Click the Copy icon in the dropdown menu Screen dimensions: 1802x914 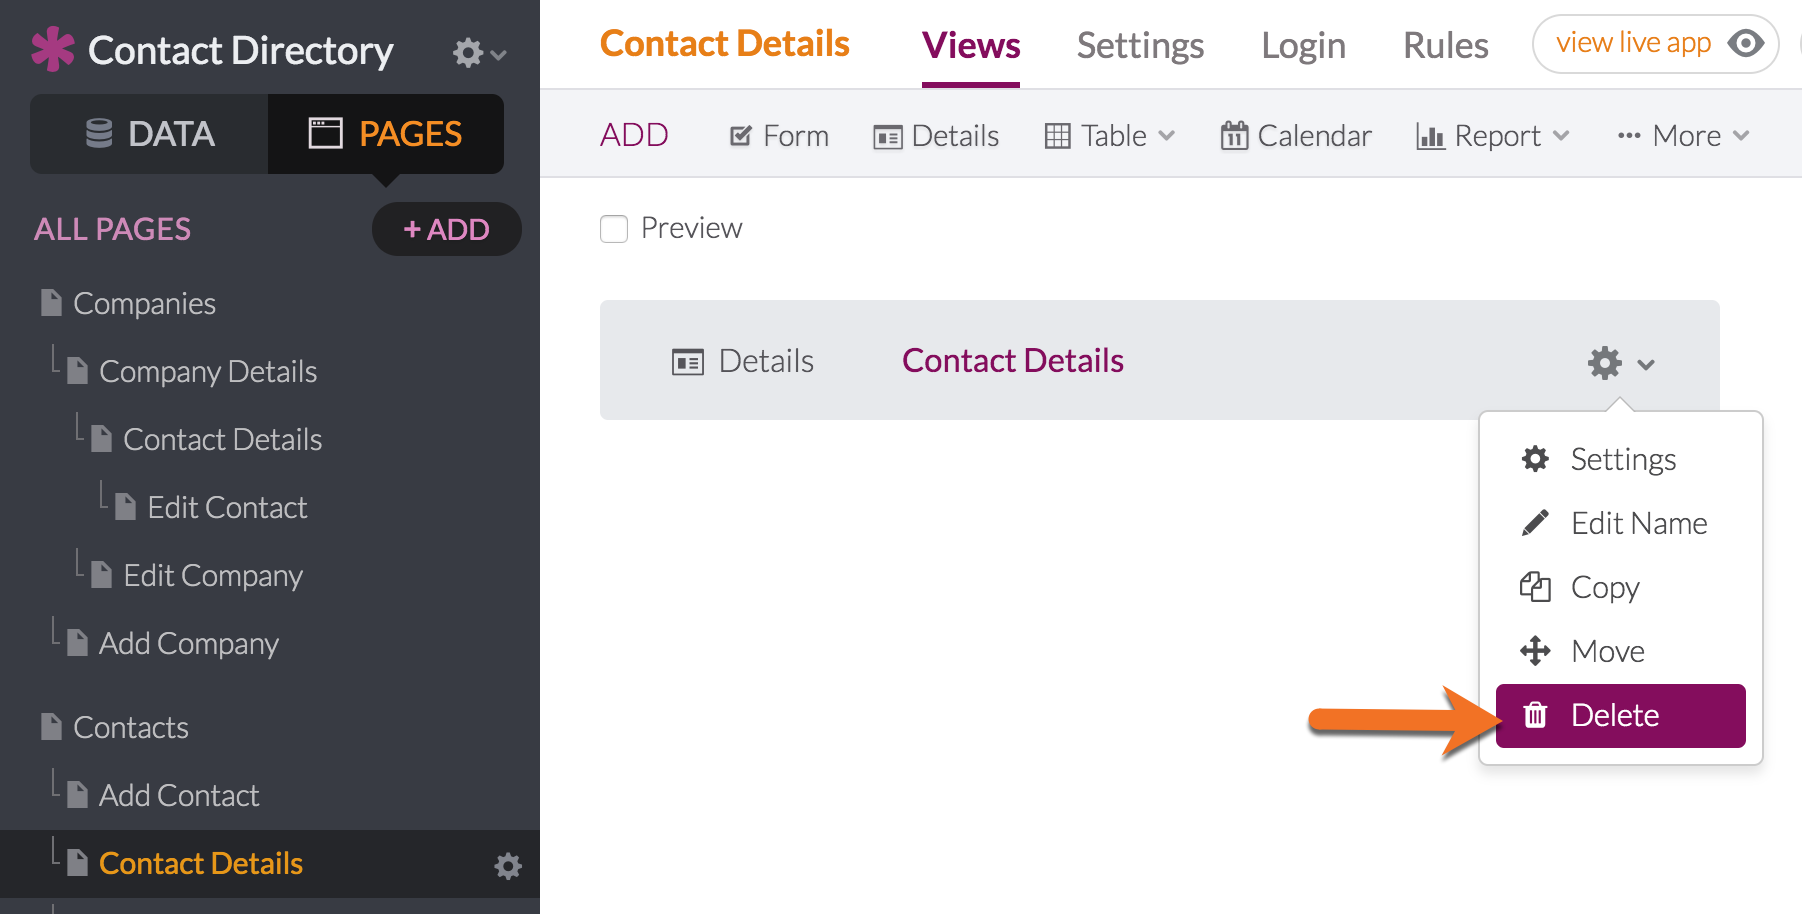tap(1535, 587)
